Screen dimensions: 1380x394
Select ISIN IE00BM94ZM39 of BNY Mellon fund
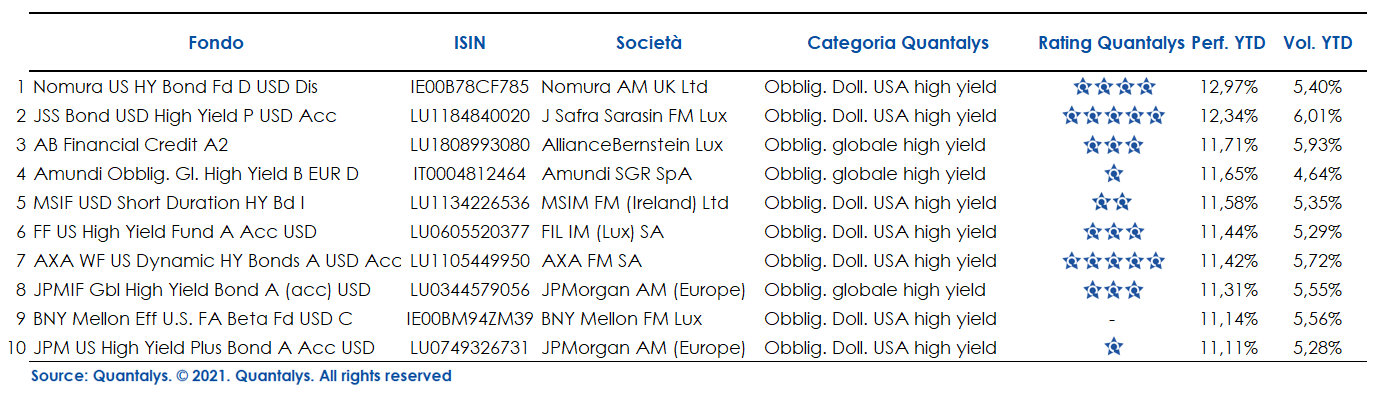pos(470,319)
